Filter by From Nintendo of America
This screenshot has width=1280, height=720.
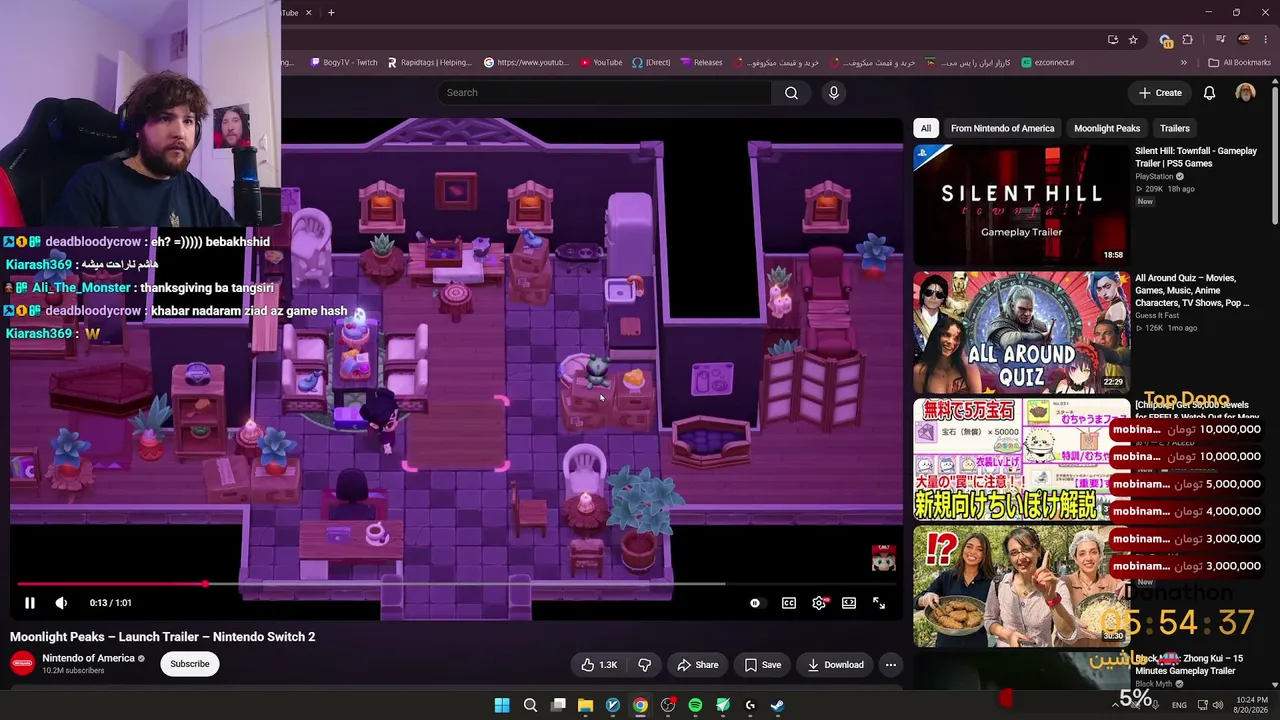point(1002,128)
